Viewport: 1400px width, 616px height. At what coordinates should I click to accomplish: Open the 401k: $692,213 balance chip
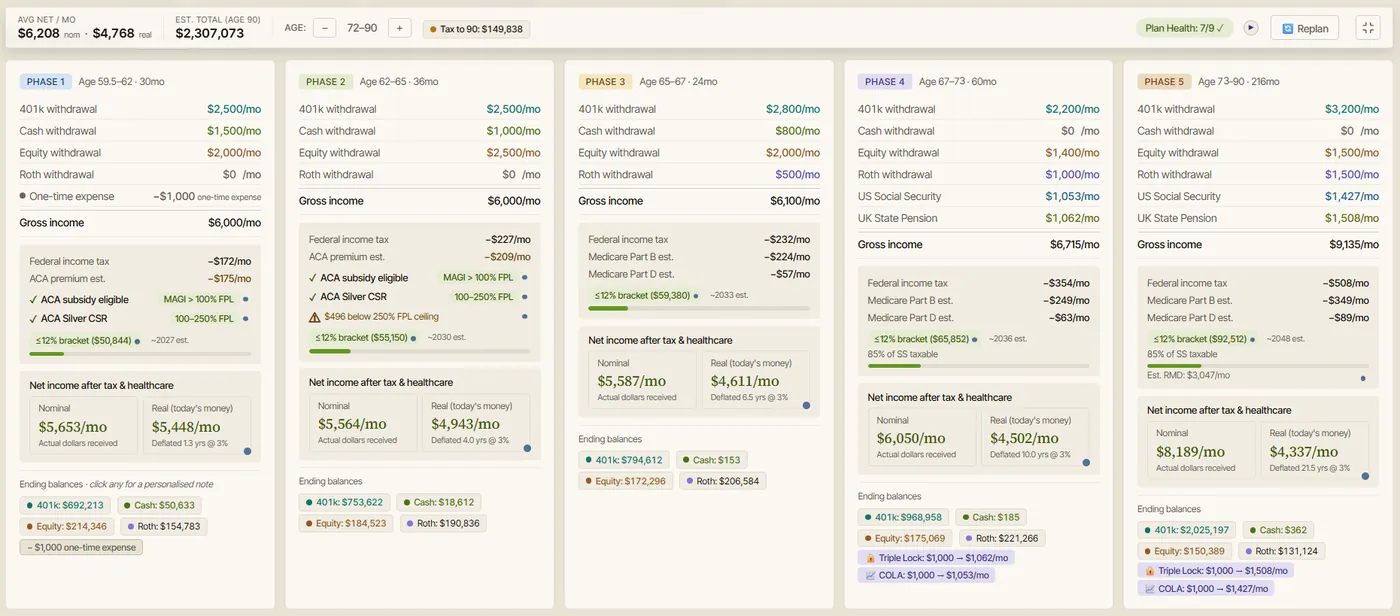point(65,506)
